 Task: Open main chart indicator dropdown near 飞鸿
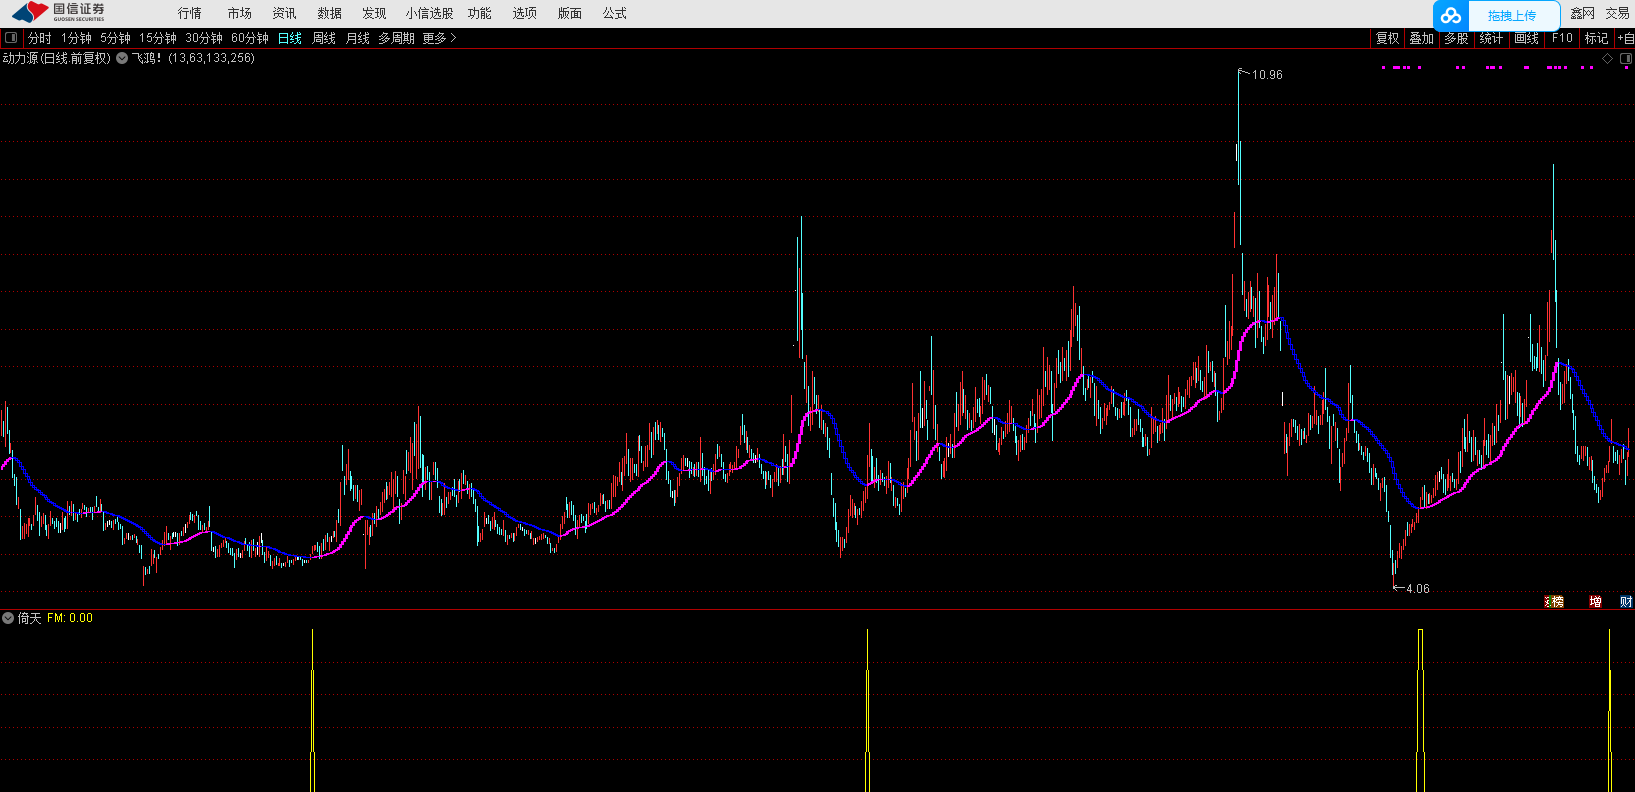click(x=122, y=58)
